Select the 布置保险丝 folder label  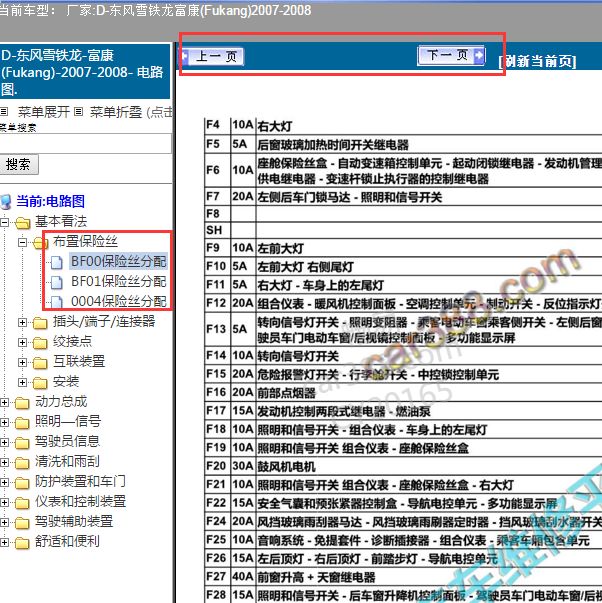tap(85, 241)
